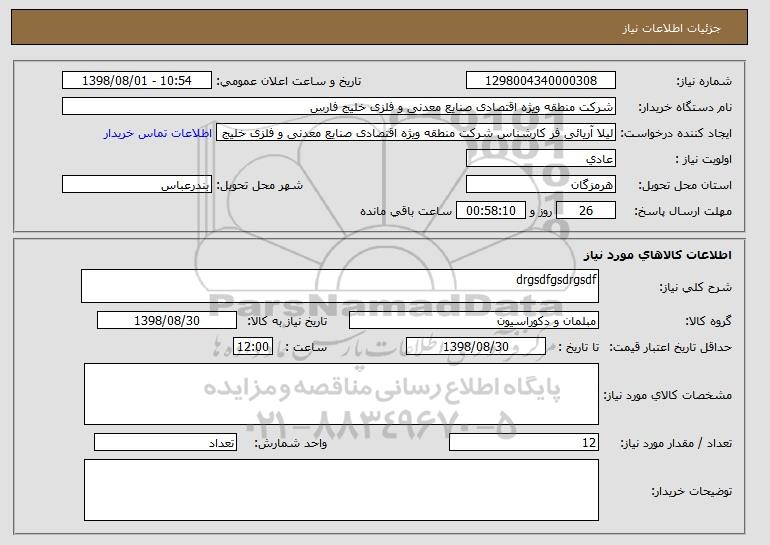
Task: Click the ایجاد کننده درخواست field
Action: pos(416,133)
